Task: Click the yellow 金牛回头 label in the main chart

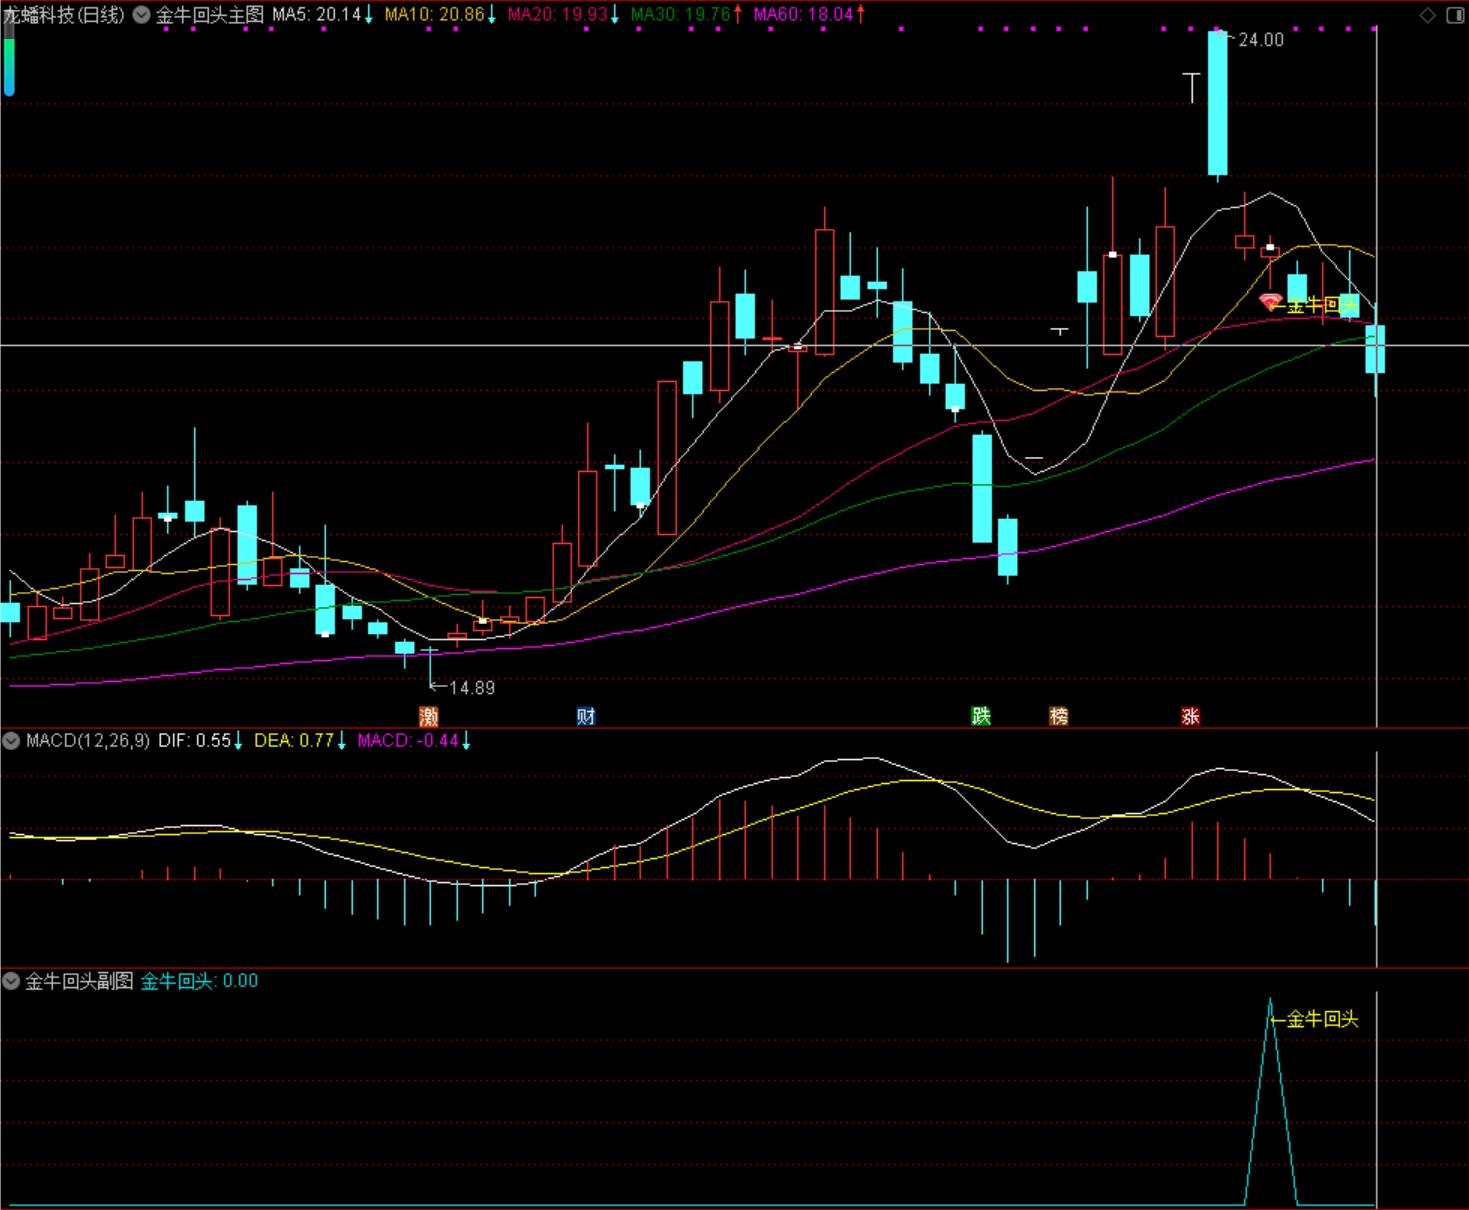Action: pyautogui.click(x=1322, y=306)
